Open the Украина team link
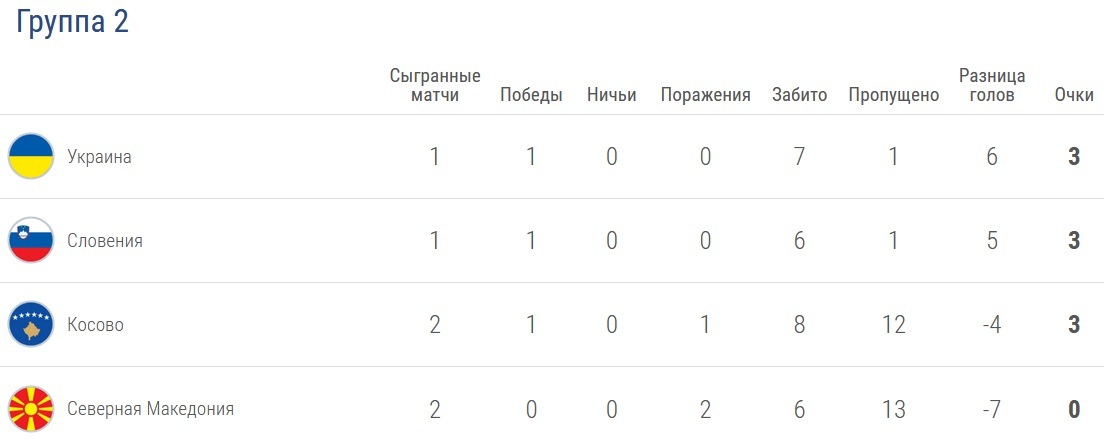 click(x=99, y=157)
